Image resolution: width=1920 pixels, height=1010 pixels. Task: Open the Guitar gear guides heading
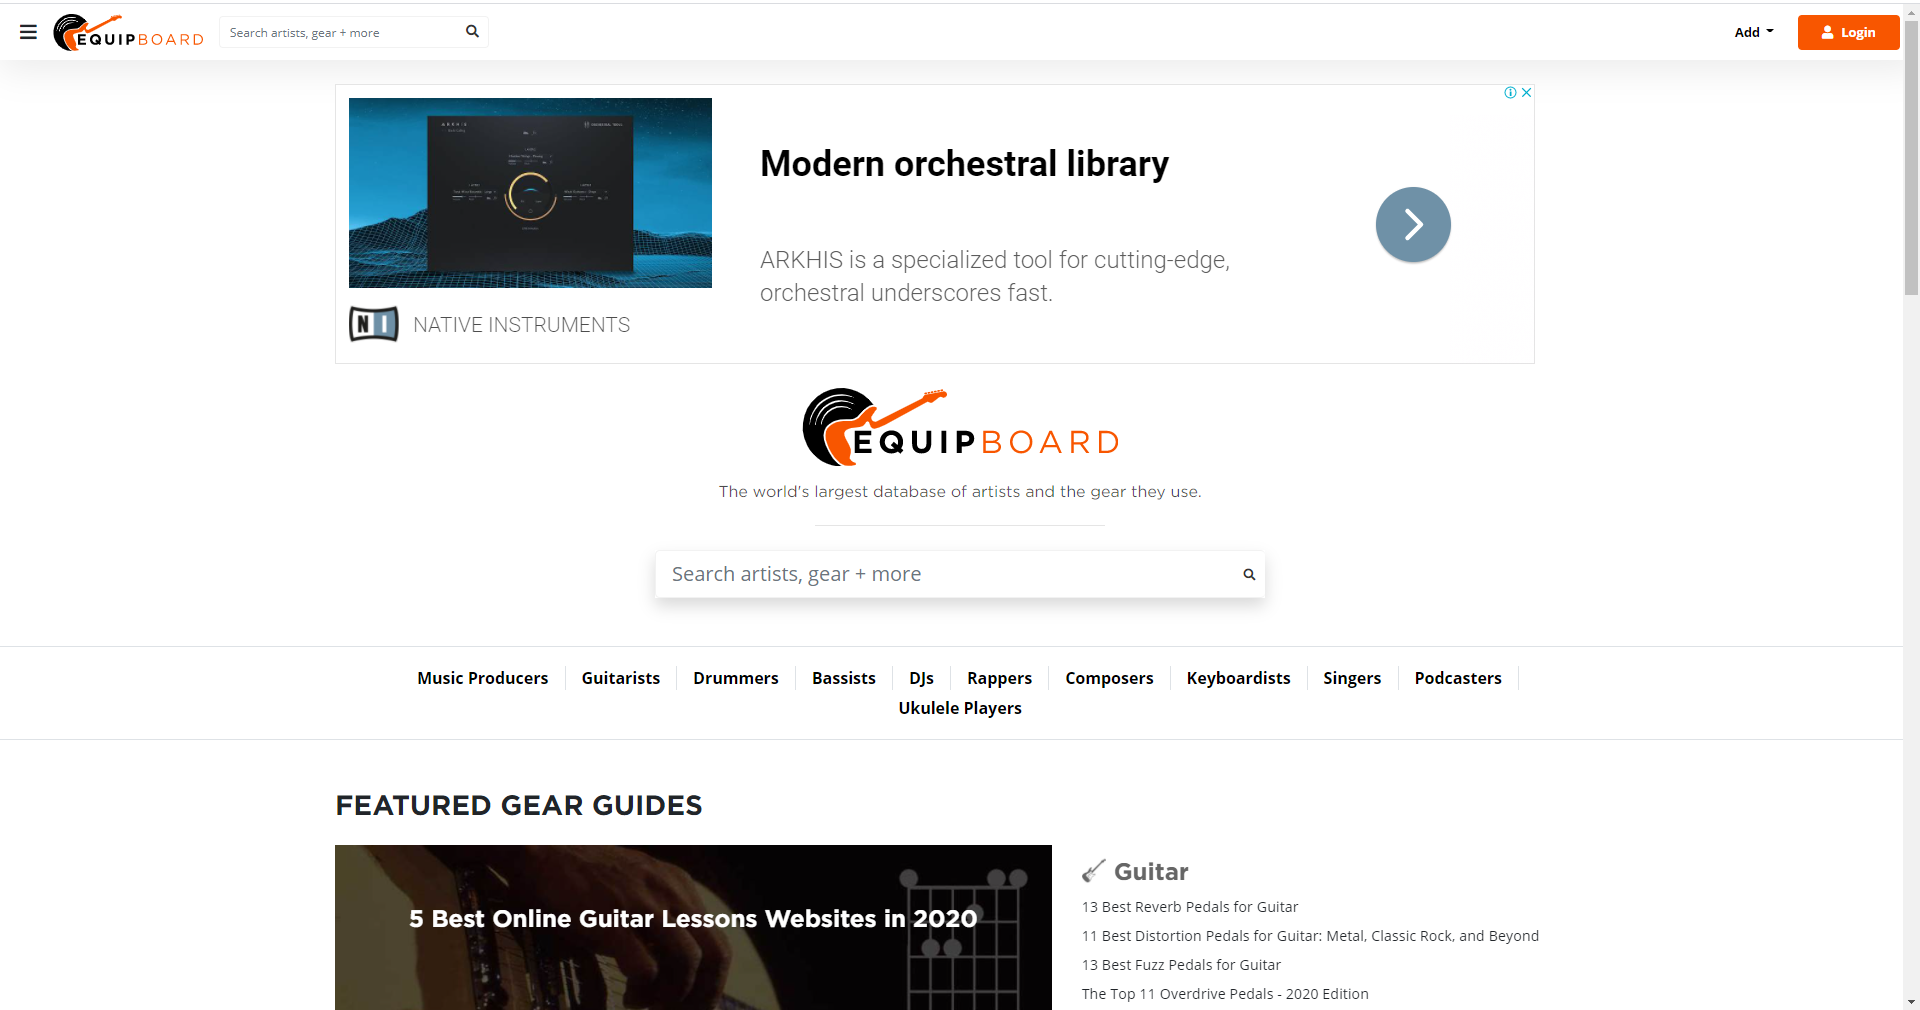pos(1151,871)
